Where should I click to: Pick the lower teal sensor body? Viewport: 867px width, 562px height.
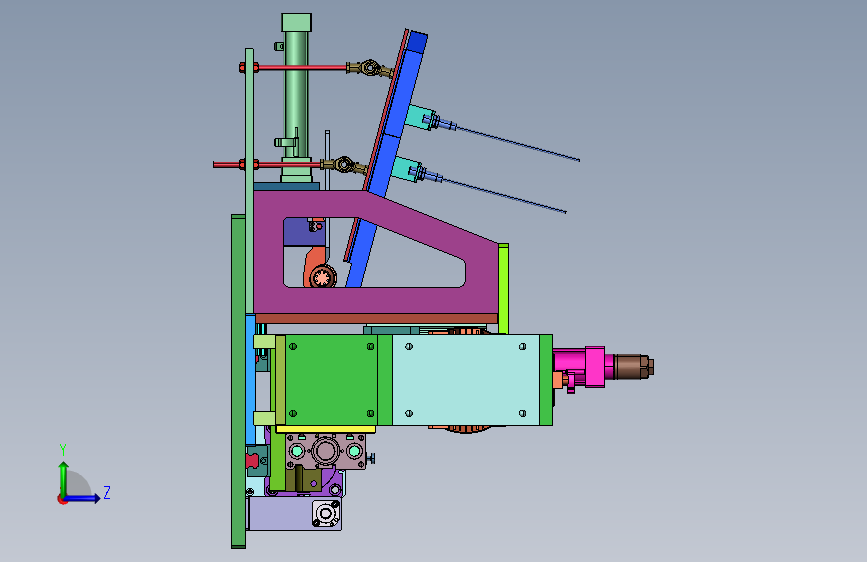[404, 169]
